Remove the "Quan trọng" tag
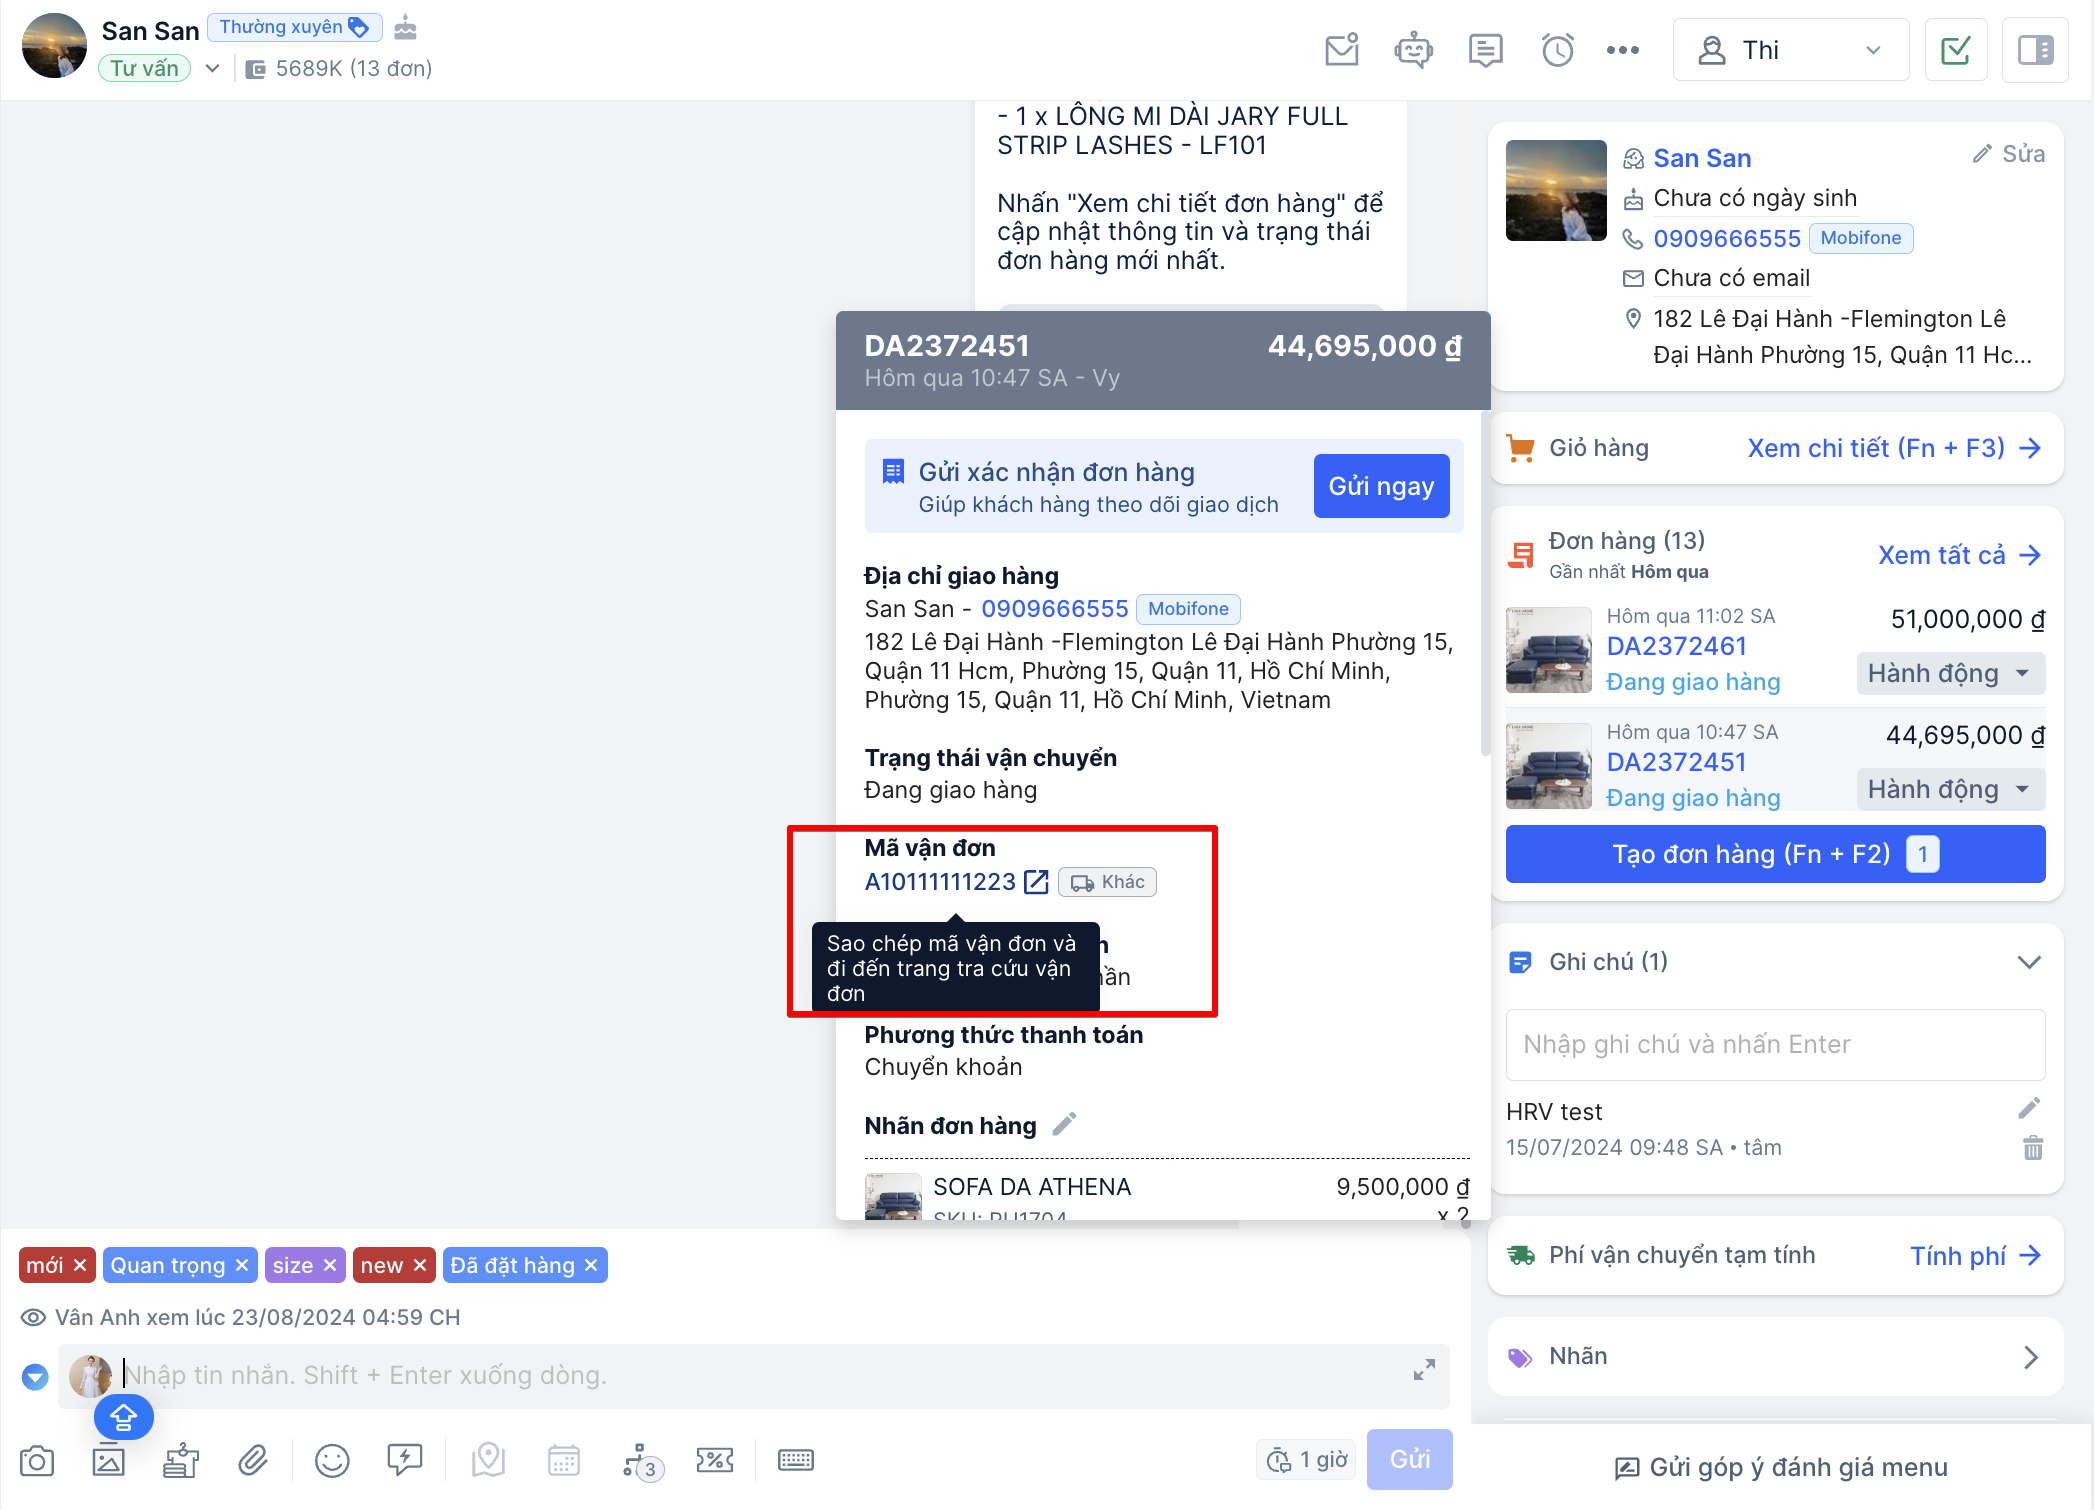Screen dimensions: 2094x1510 coord(242,1266)
